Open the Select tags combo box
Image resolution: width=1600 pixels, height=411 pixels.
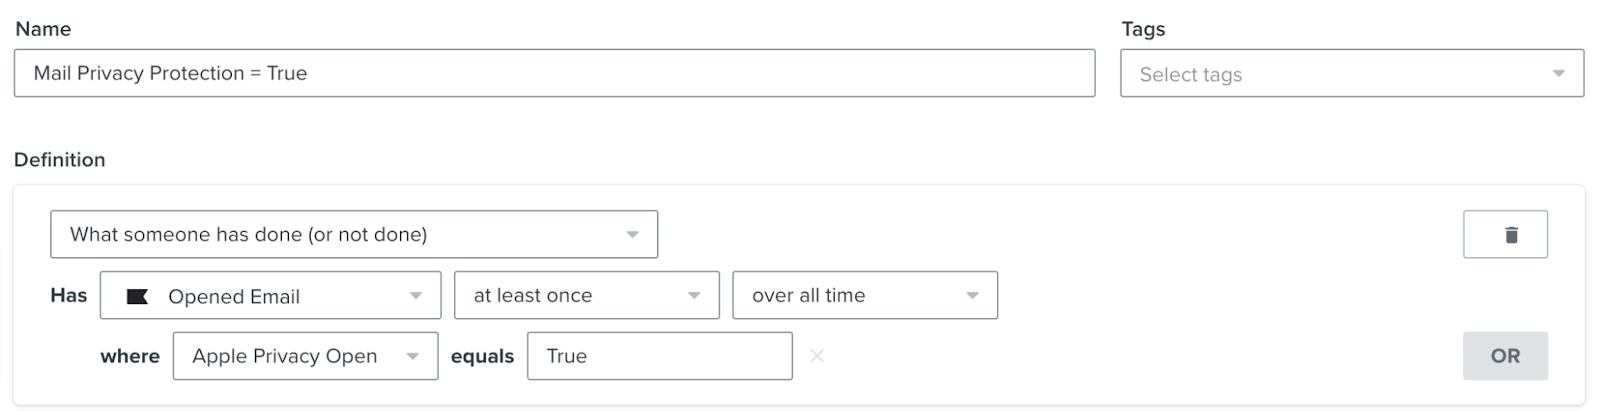(x=1352, y=73)
